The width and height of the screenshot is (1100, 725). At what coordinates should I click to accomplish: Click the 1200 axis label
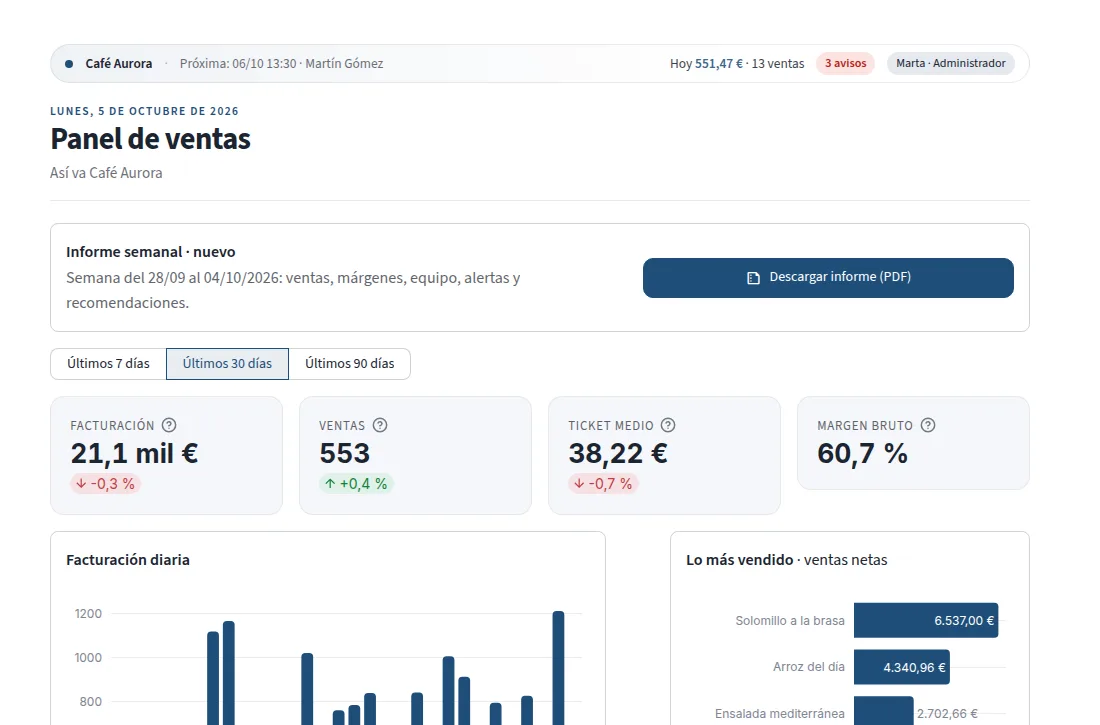pos(88,613)
